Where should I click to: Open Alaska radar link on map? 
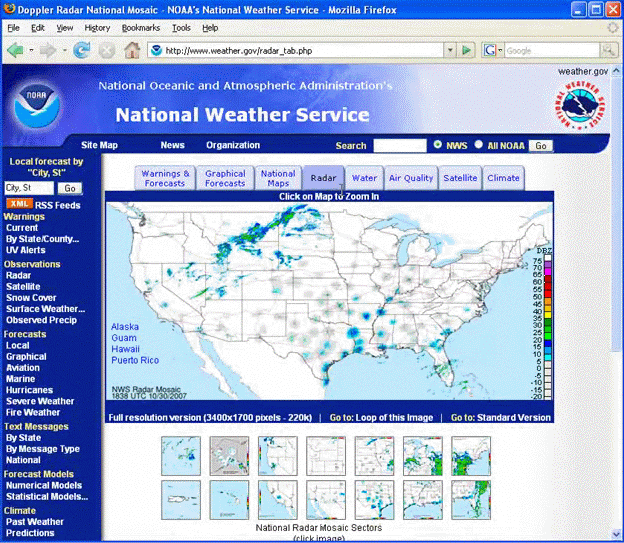click(x=125, y=326)
